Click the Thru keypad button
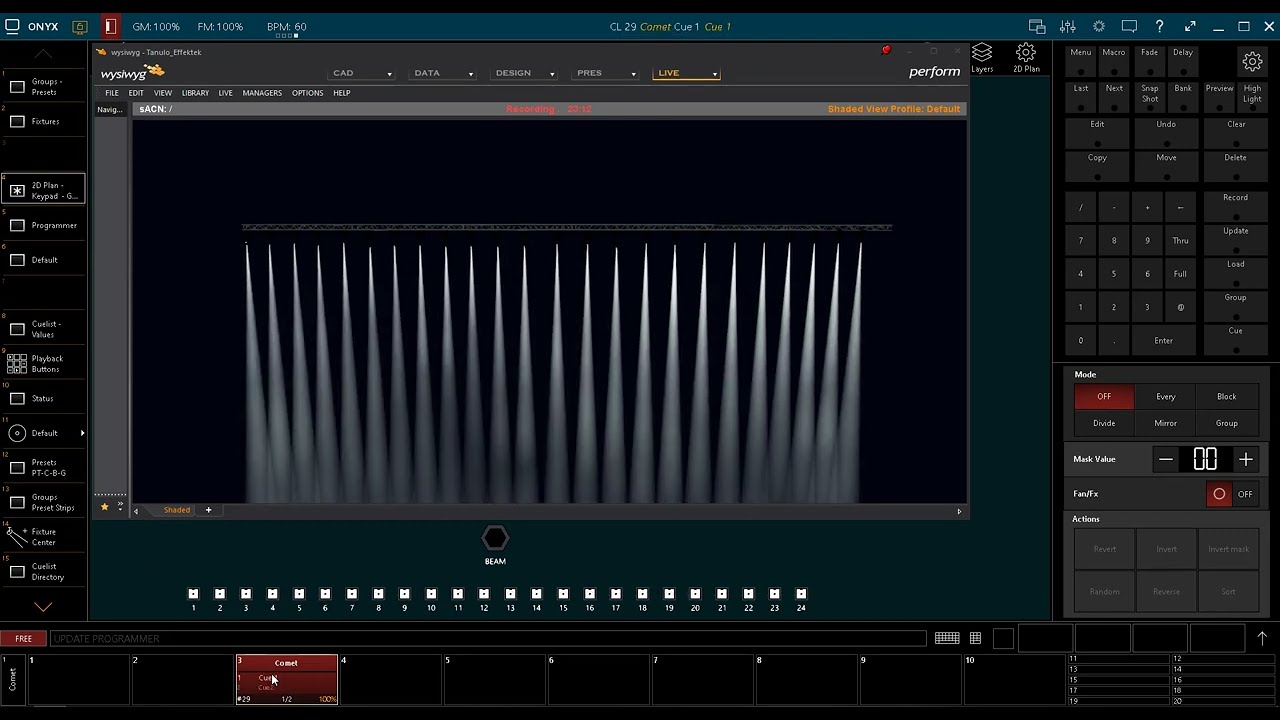 [1180, 241]
